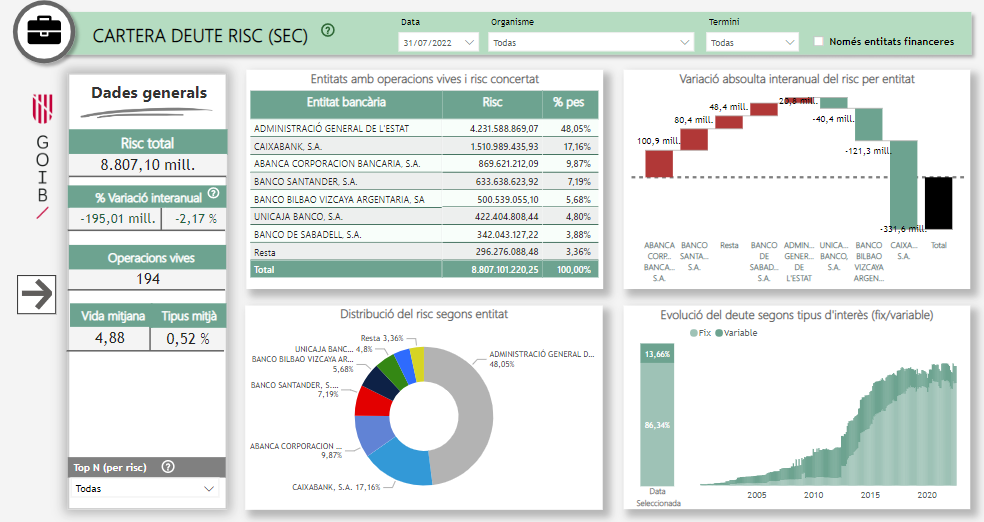Expand the Organisme dropdown
984x522 pixels.
(x=591, y=43)
